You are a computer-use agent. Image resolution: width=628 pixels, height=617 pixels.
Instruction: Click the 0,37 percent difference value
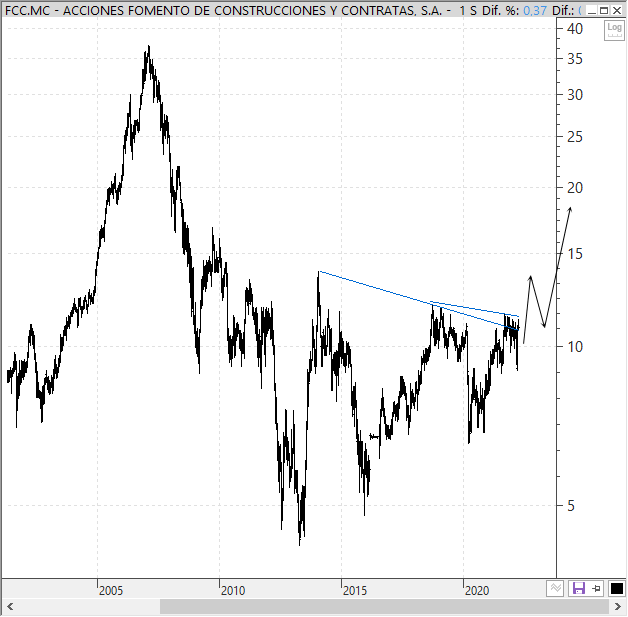pyautogui.click(x=535, y=10)
